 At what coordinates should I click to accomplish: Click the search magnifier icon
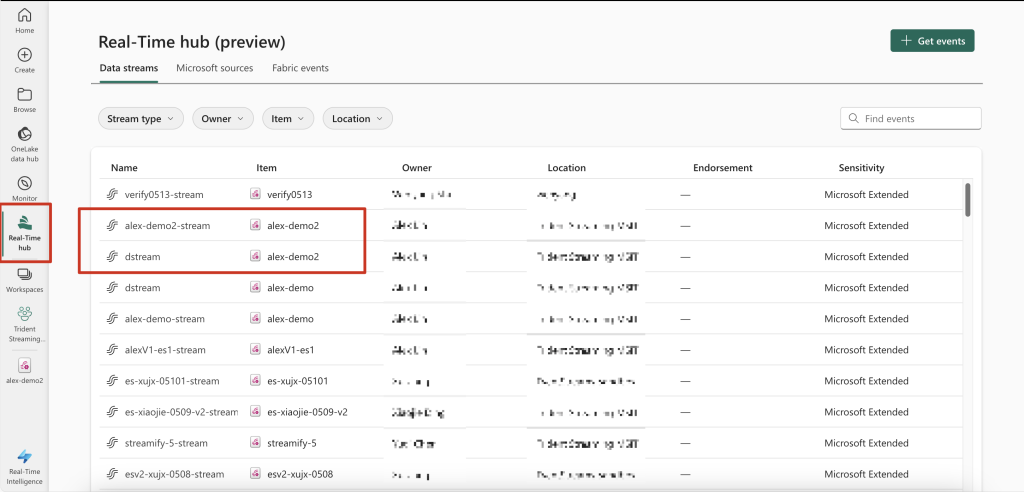click(853, 119)
